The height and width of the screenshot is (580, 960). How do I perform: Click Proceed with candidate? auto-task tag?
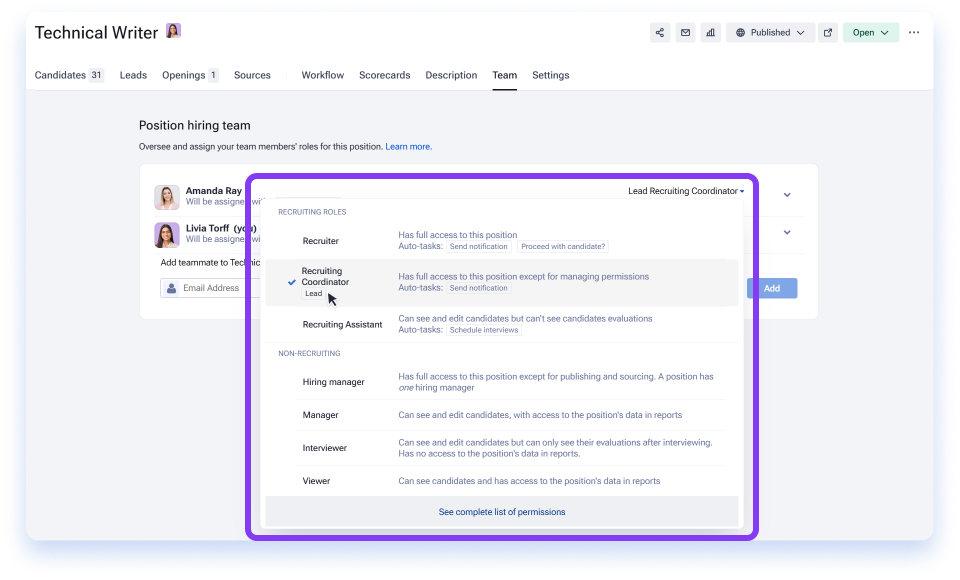click(563, 247)
